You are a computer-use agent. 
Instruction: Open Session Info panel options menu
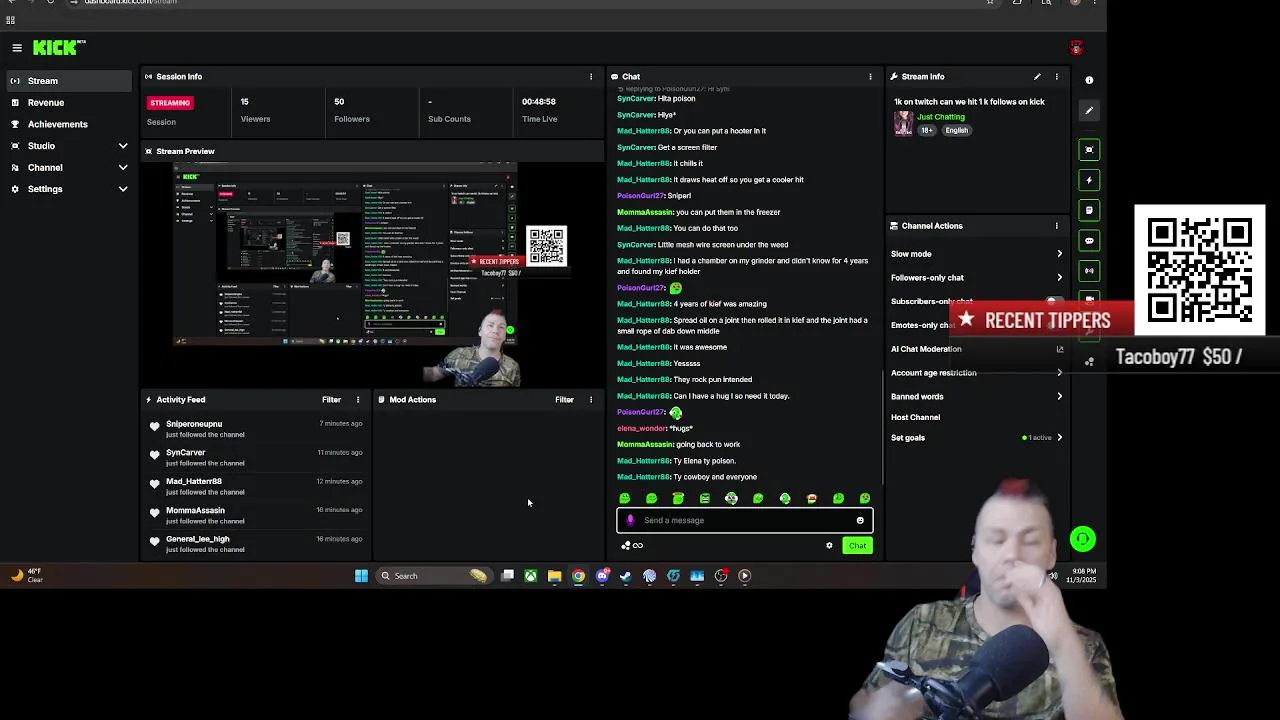591,77
